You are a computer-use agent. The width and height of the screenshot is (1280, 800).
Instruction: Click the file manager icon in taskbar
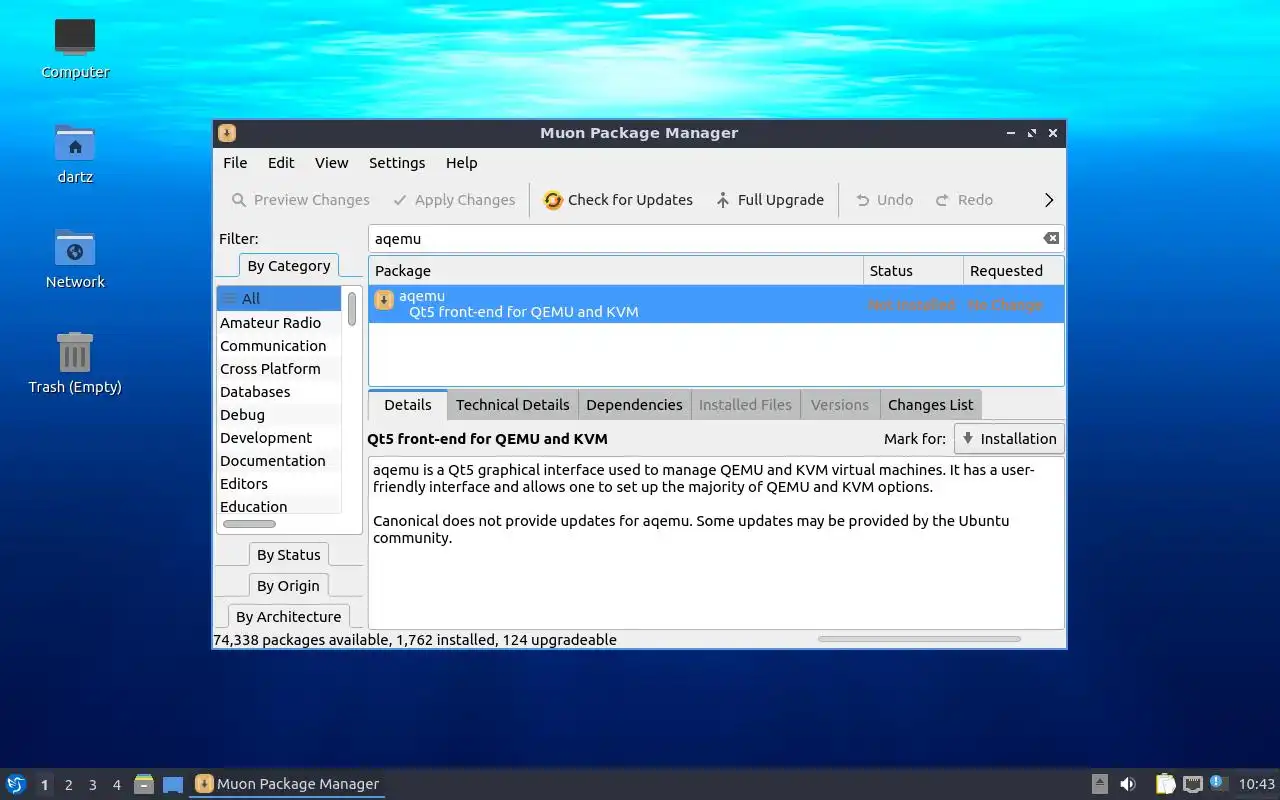143,784
